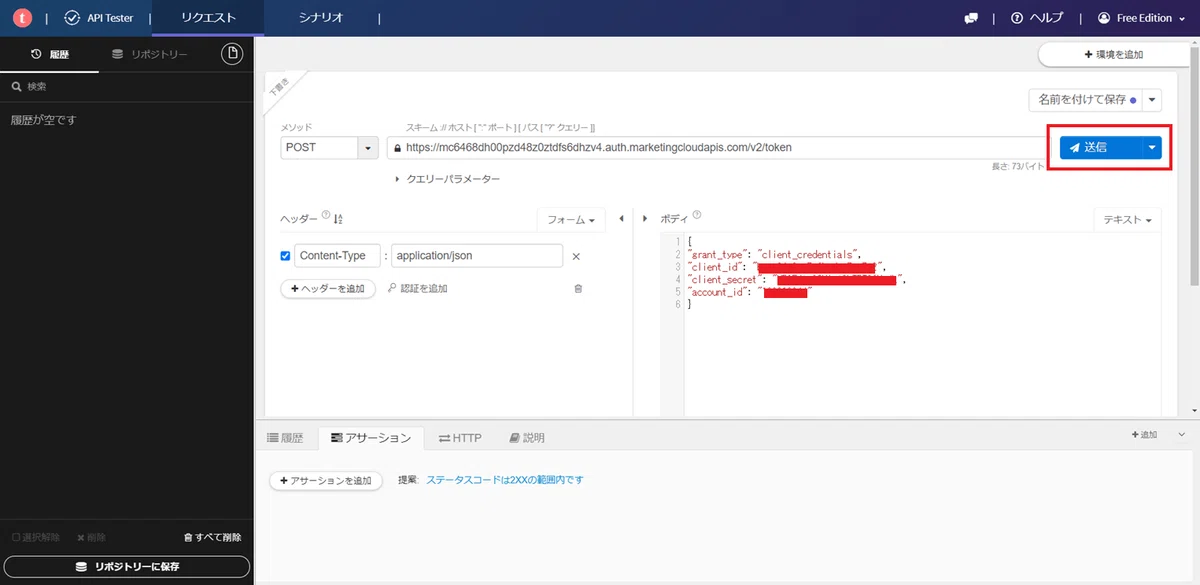Switch to the リクエスト tab
This screenshot has height=585, width=1200.
(208, 18)
